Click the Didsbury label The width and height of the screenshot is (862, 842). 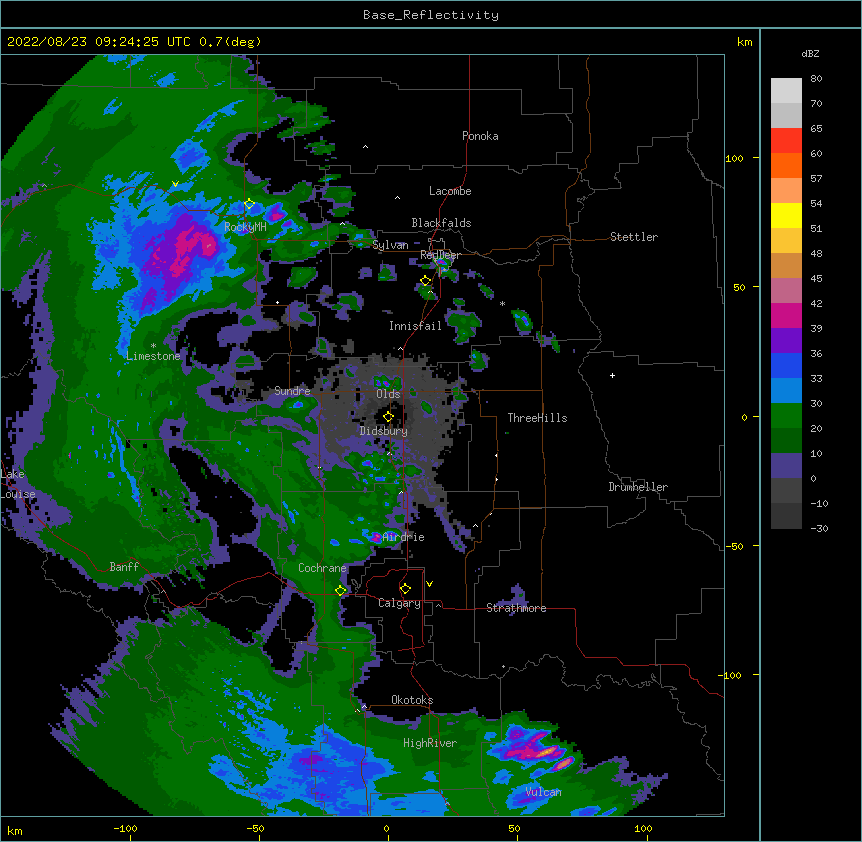point(384,431)
